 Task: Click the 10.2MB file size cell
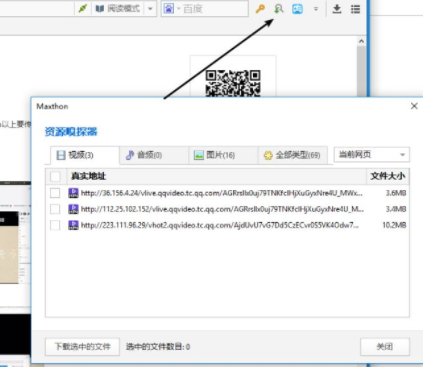[x=394, y=225]
